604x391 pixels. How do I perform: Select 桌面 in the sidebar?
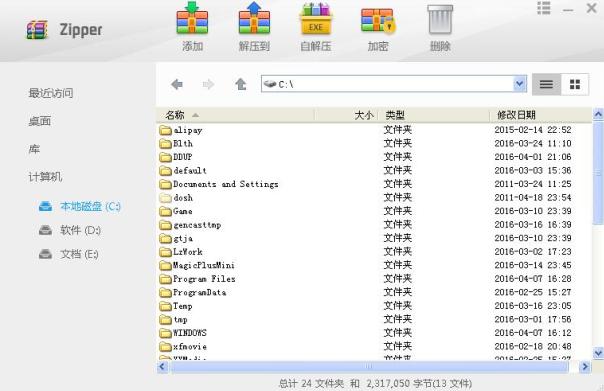[x=40, y=121]
